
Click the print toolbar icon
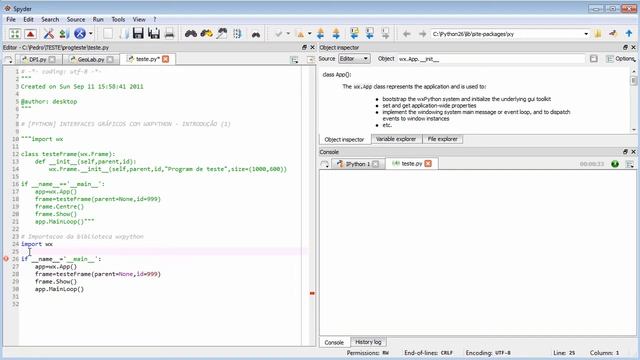[169, 34]
